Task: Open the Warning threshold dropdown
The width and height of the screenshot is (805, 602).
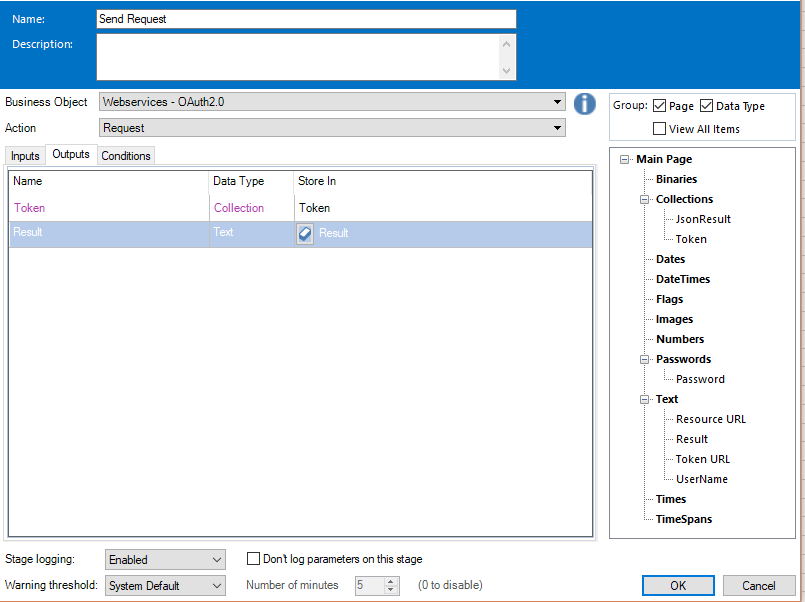Action: click(165, 586)
